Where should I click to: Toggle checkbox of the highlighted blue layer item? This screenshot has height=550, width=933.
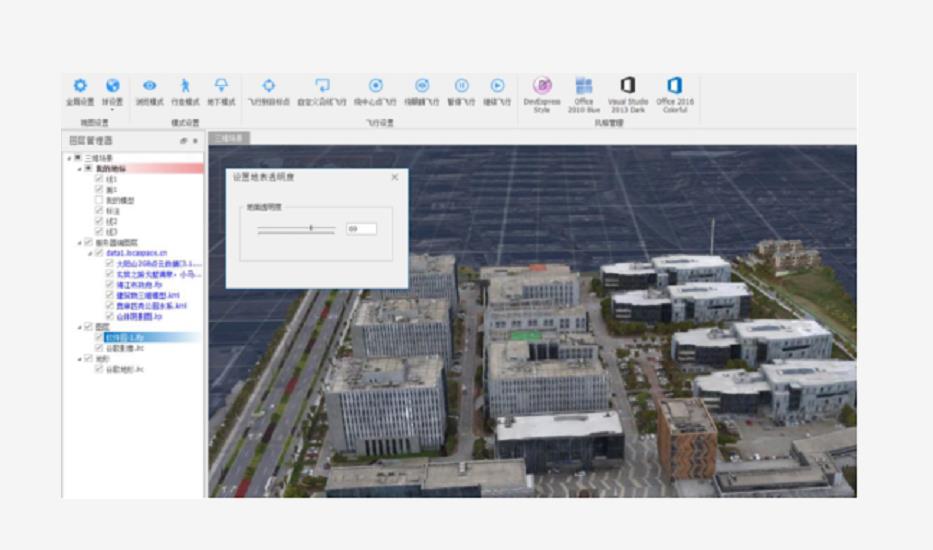98,337
